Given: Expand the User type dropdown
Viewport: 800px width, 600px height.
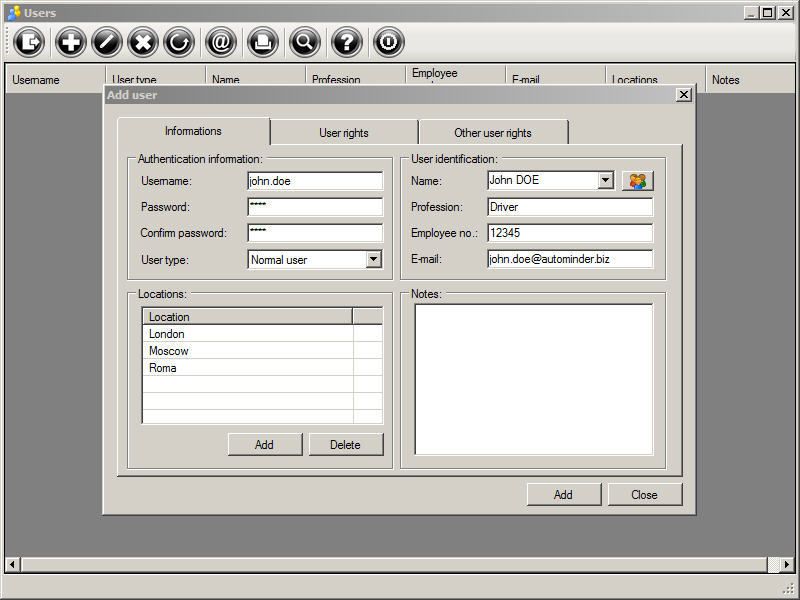Looking at the screenshot, I should pos(373,260).
